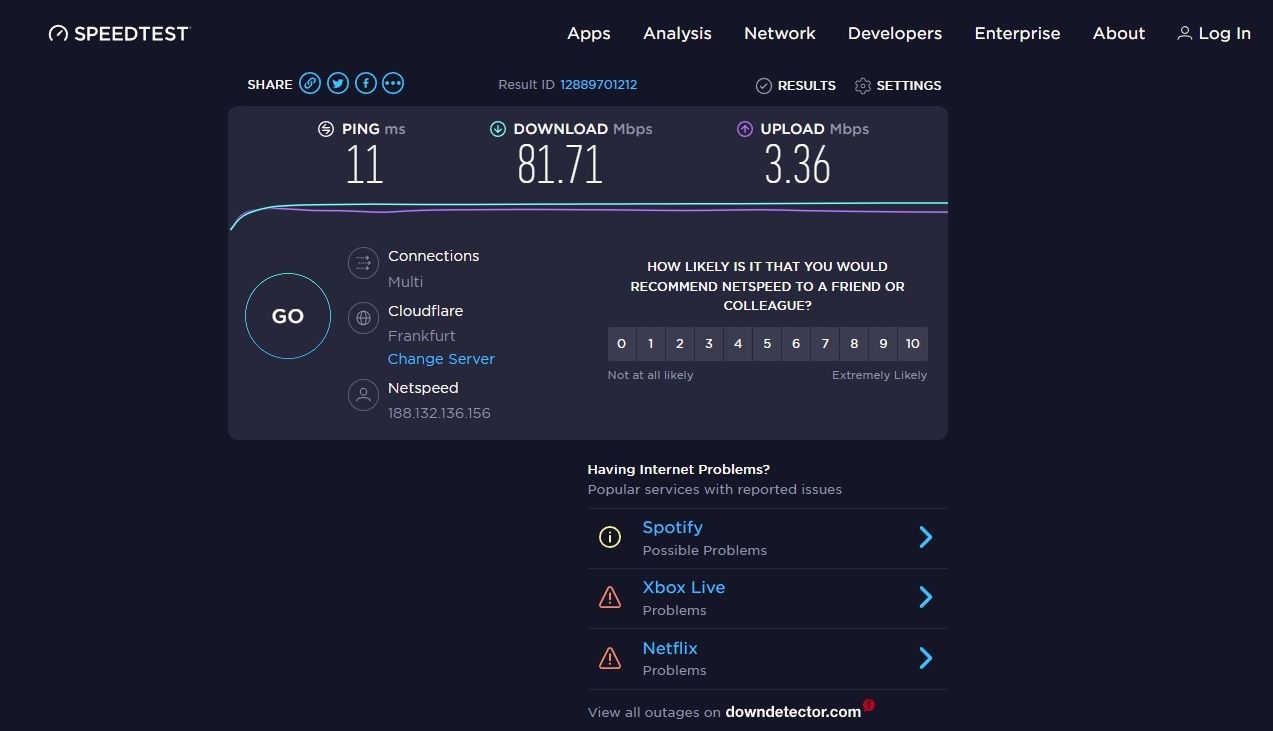Share result on Twitter
Screen dimensions: 1273x731
(337, 83)
